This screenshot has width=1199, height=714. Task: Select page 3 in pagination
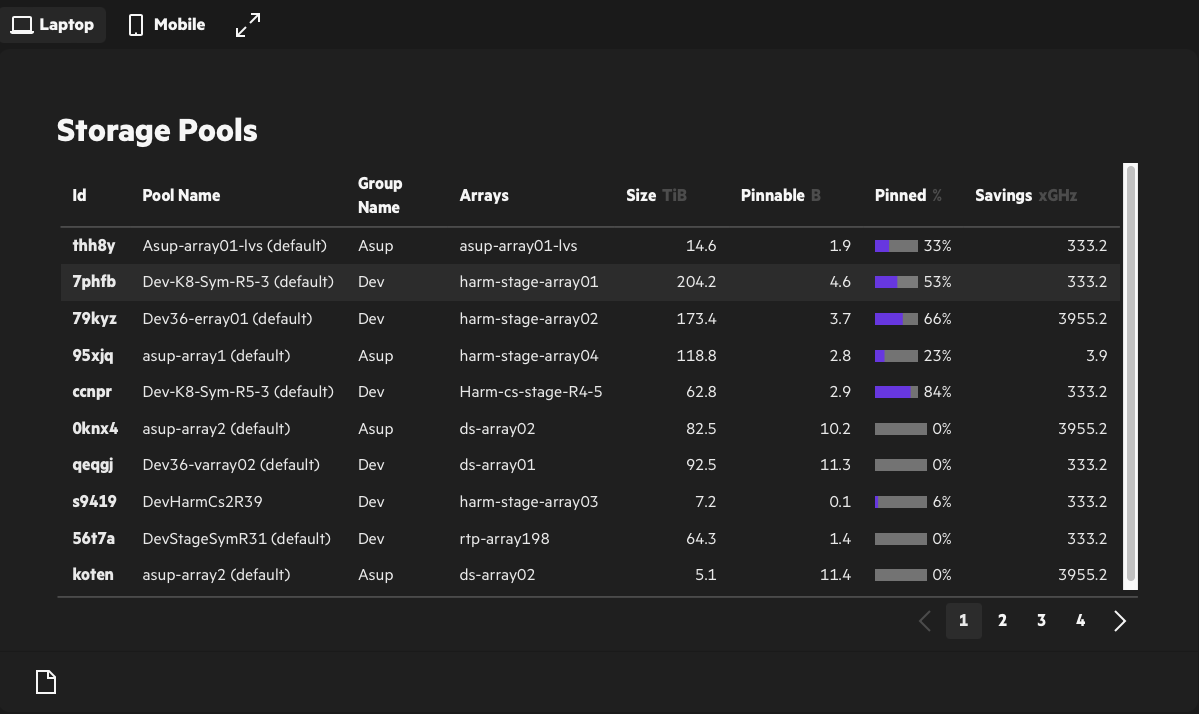1041,621
